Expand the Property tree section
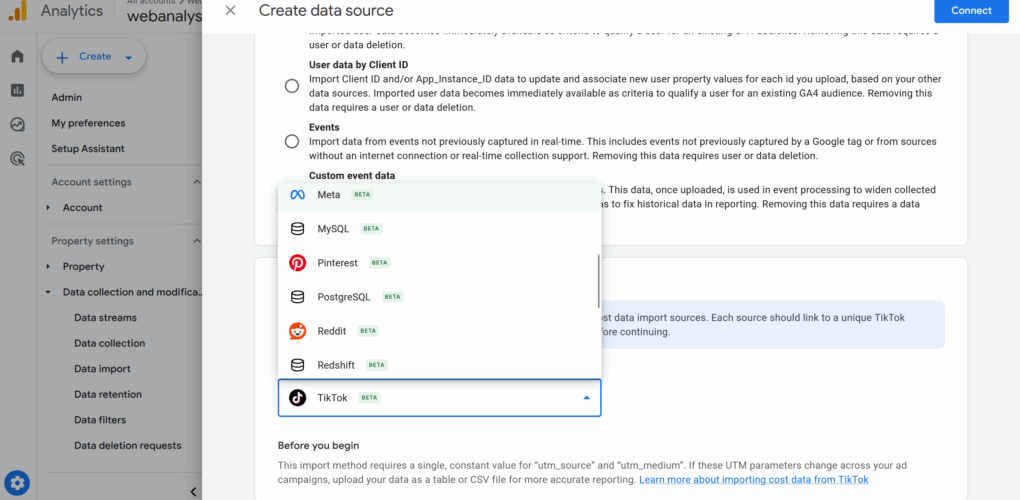Screen dimensions: 1020x500 [48, 267]
